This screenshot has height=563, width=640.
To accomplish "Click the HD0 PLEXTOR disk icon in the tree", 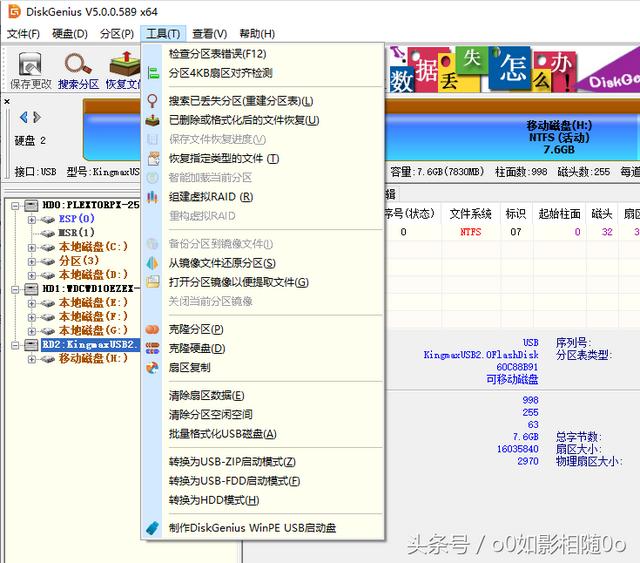I will 31,205.
